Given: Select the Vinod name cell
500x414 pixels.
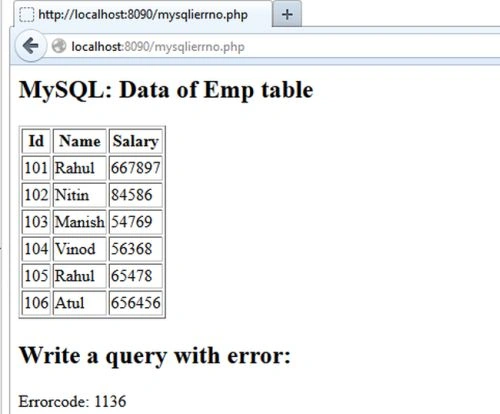Looking at the screenshot, I should [80, 249].
